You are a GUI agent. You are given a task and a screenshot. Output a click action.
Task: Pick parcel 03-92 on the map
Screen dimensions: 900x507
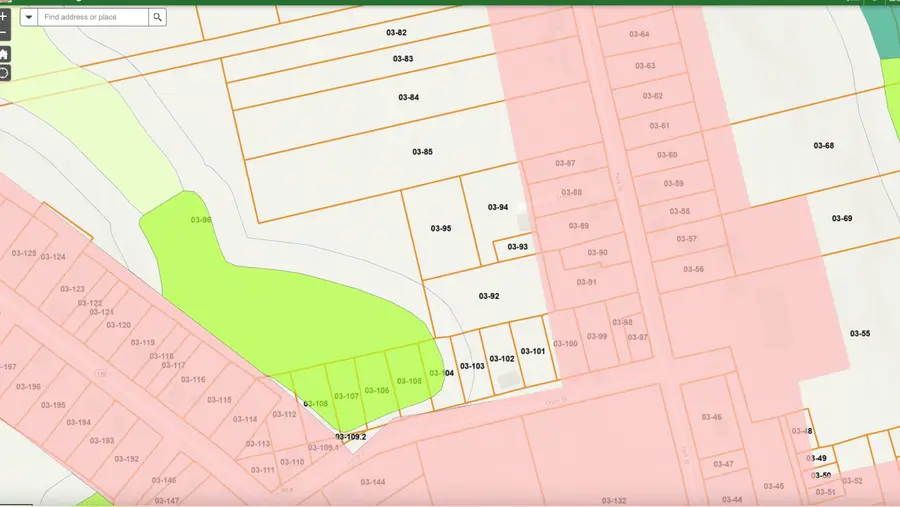coord(488,296)
